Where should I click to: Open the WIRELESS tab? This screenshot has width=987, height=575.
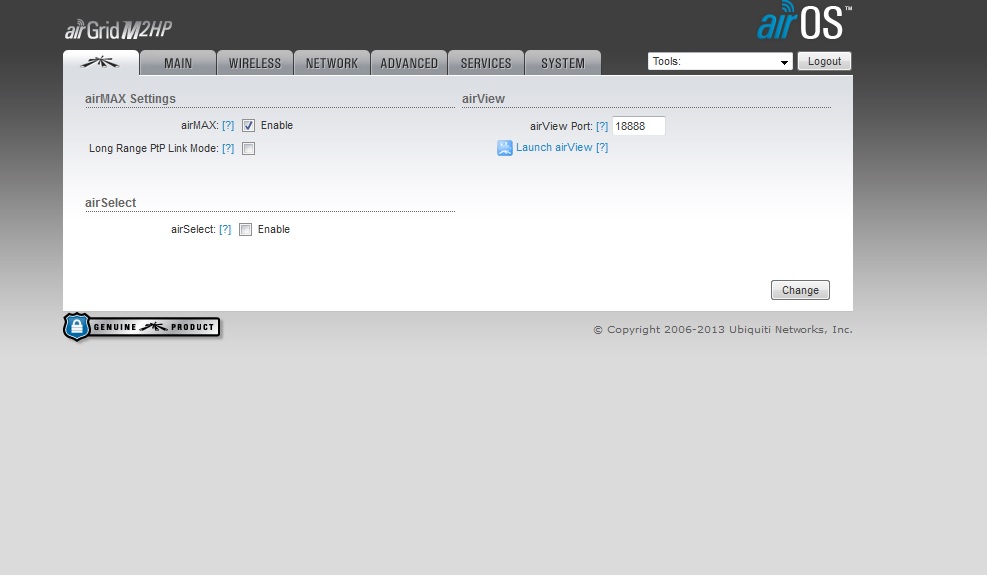(255, 63)
